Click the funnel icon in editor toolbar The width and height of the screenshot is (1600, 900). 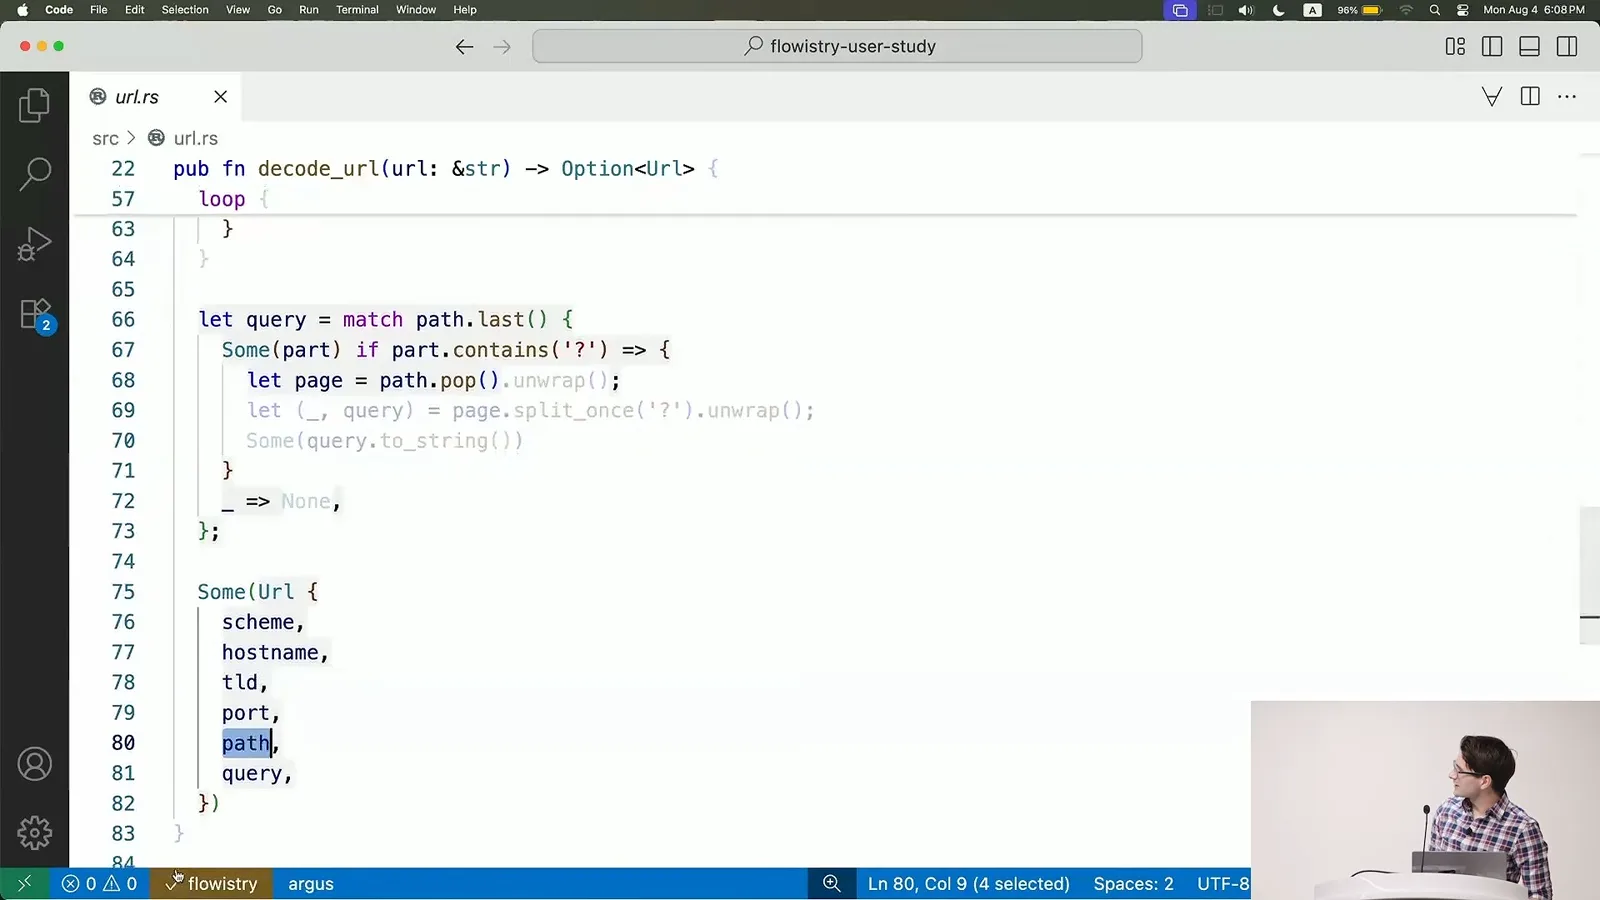[x=1492, y=96]
